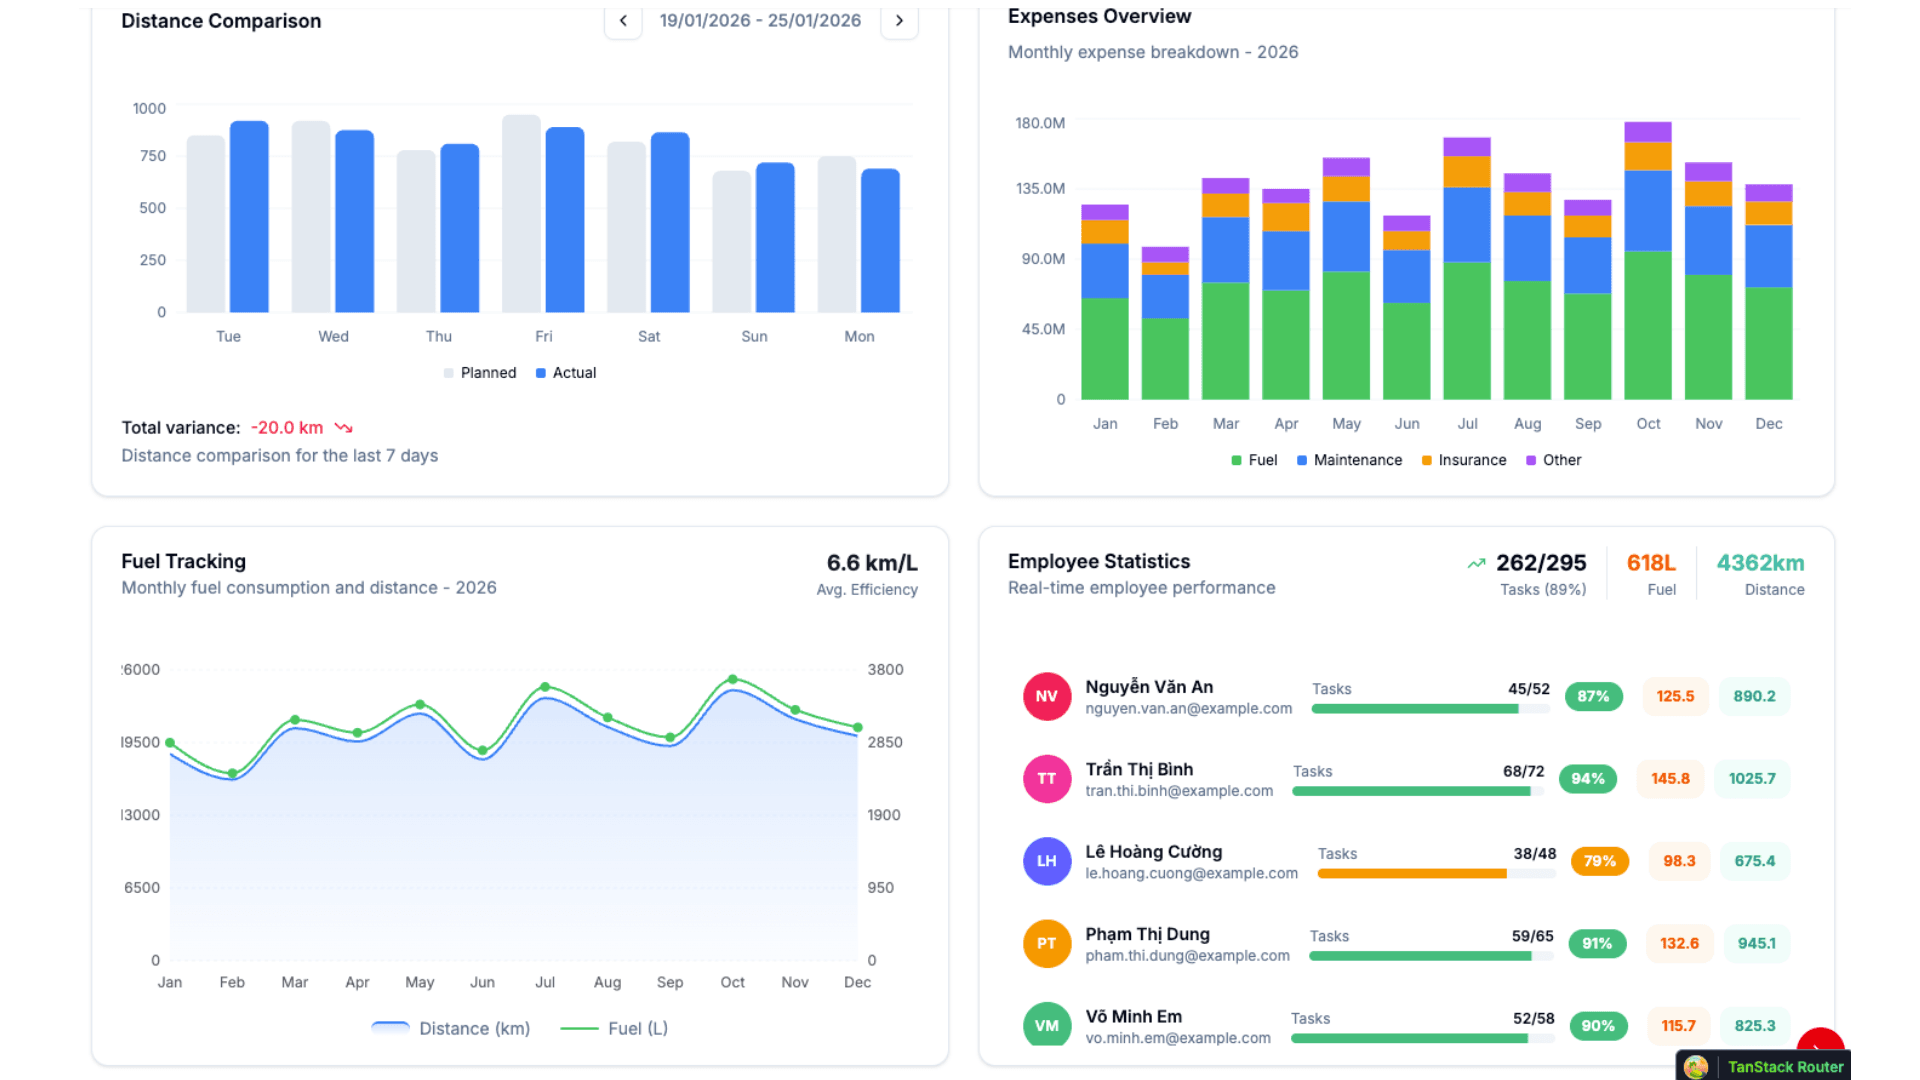Click the downward trend icon beside total variance
The width and height of the screenshot is (1920, 1080).
point(344,428)
